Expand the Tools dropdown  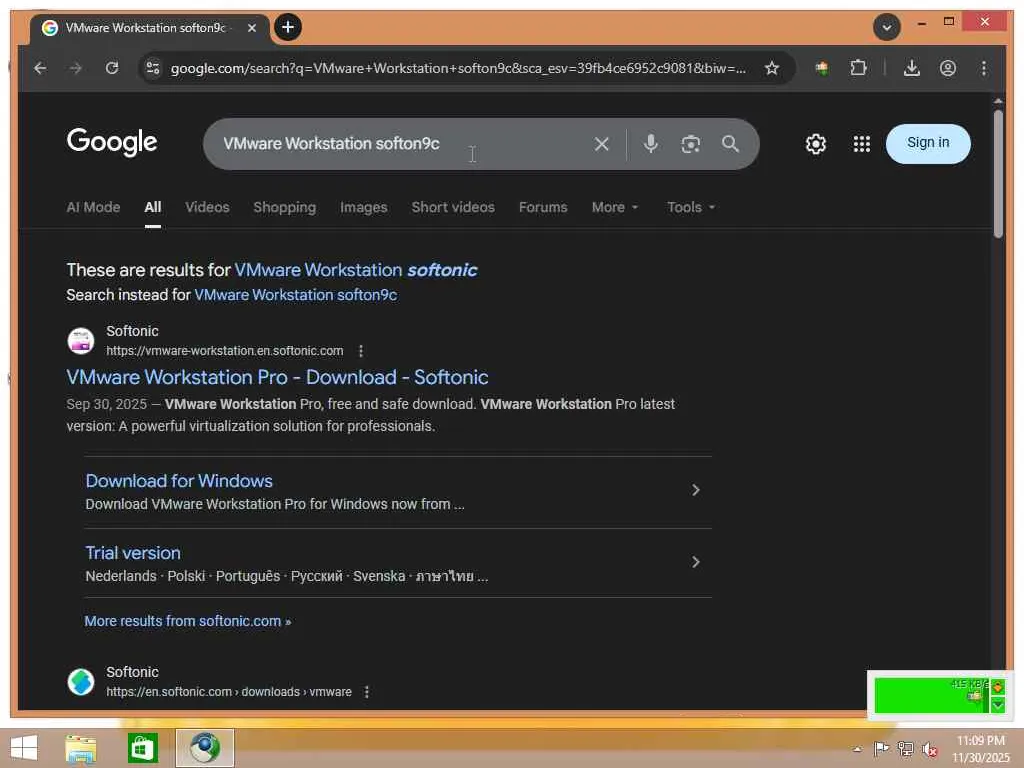[690, 207]
